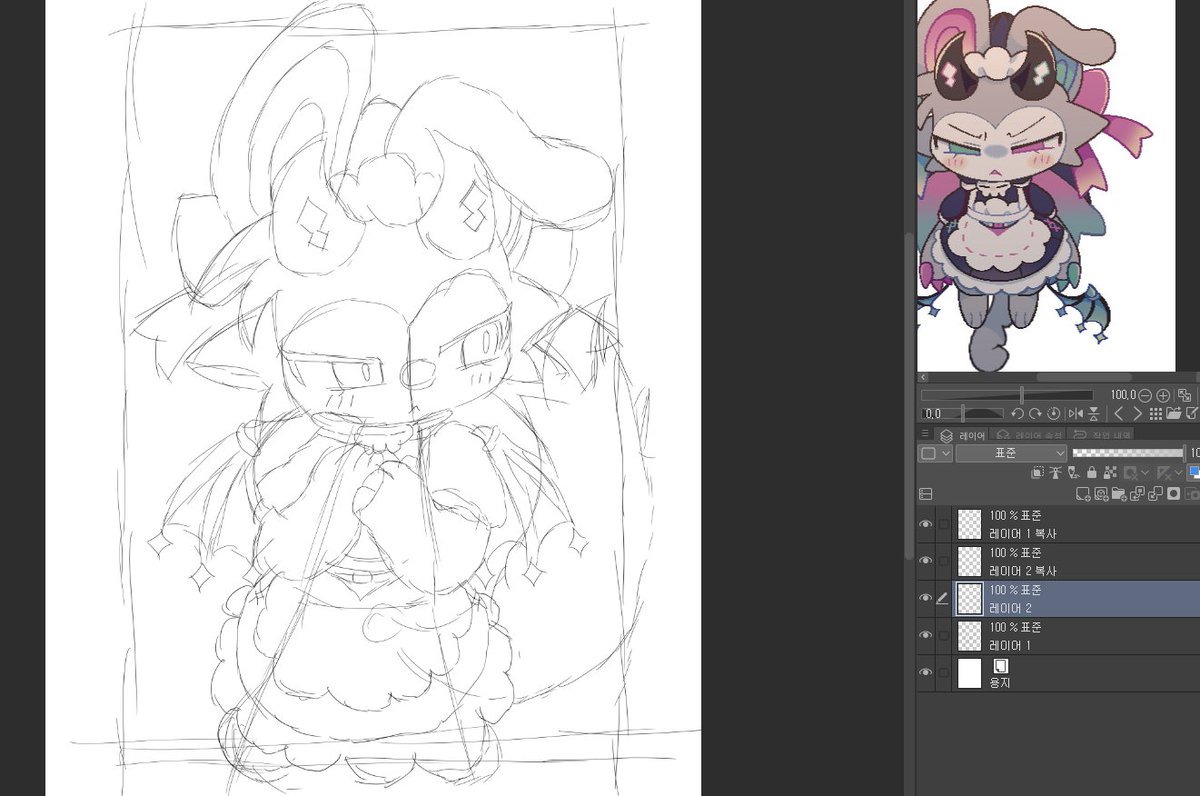Create a new vector layer
The width and height of the screenshot is (1200, 796).
[x=1101, y=494]
